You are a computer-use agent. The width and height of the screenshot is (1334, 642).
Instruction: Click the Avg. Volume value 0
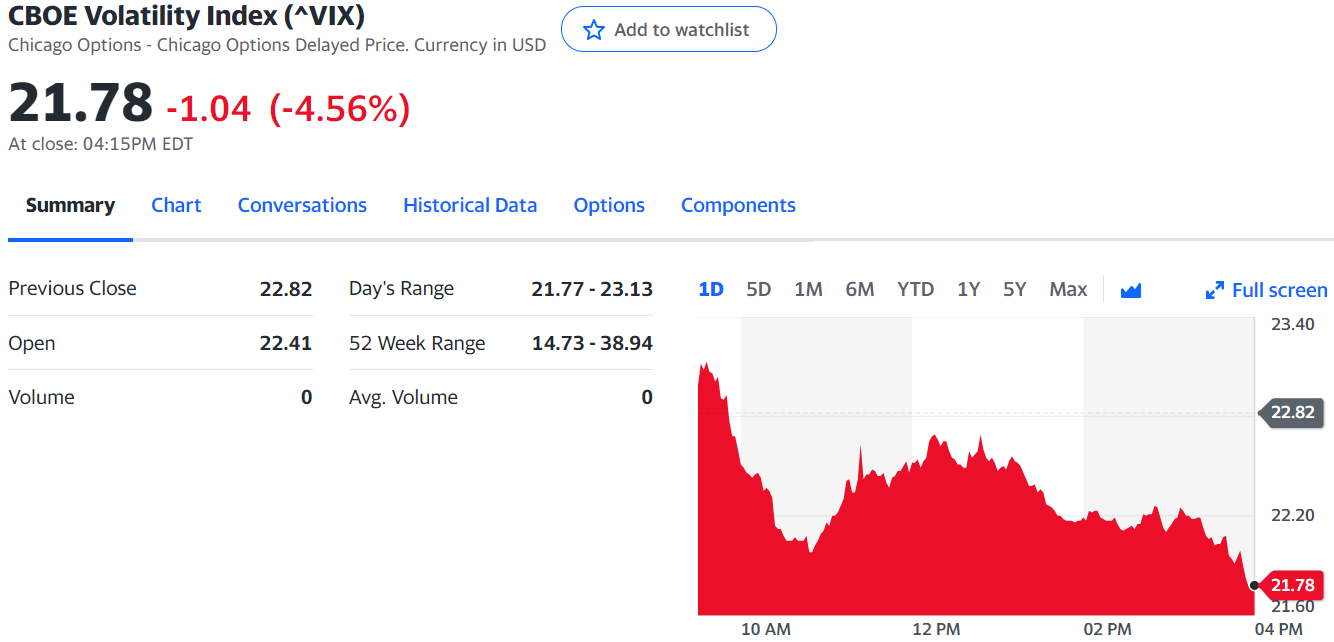coord(647,397)
